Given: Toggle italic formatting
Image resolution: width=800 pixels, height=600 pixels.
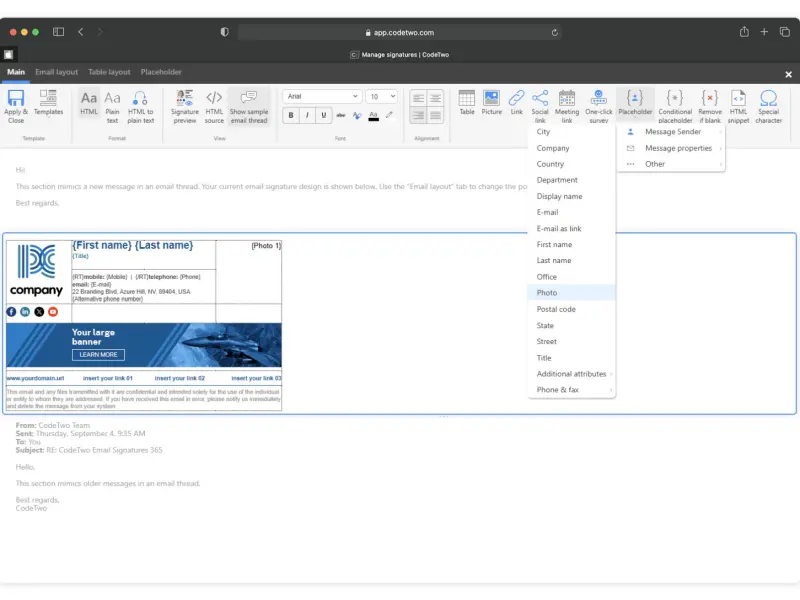Looking at the screenshot, I should 308,116.
